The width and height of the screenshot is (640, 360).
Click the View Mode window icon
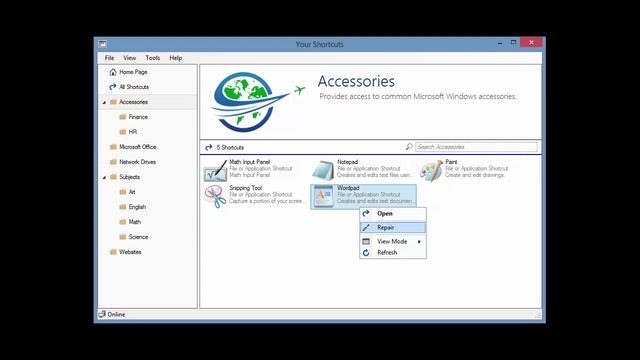point(366,241)
